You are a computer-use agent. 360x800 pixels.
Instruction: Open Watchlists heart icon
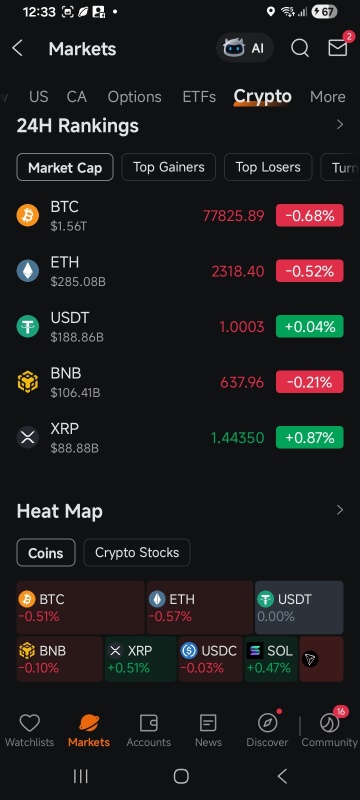30,723
